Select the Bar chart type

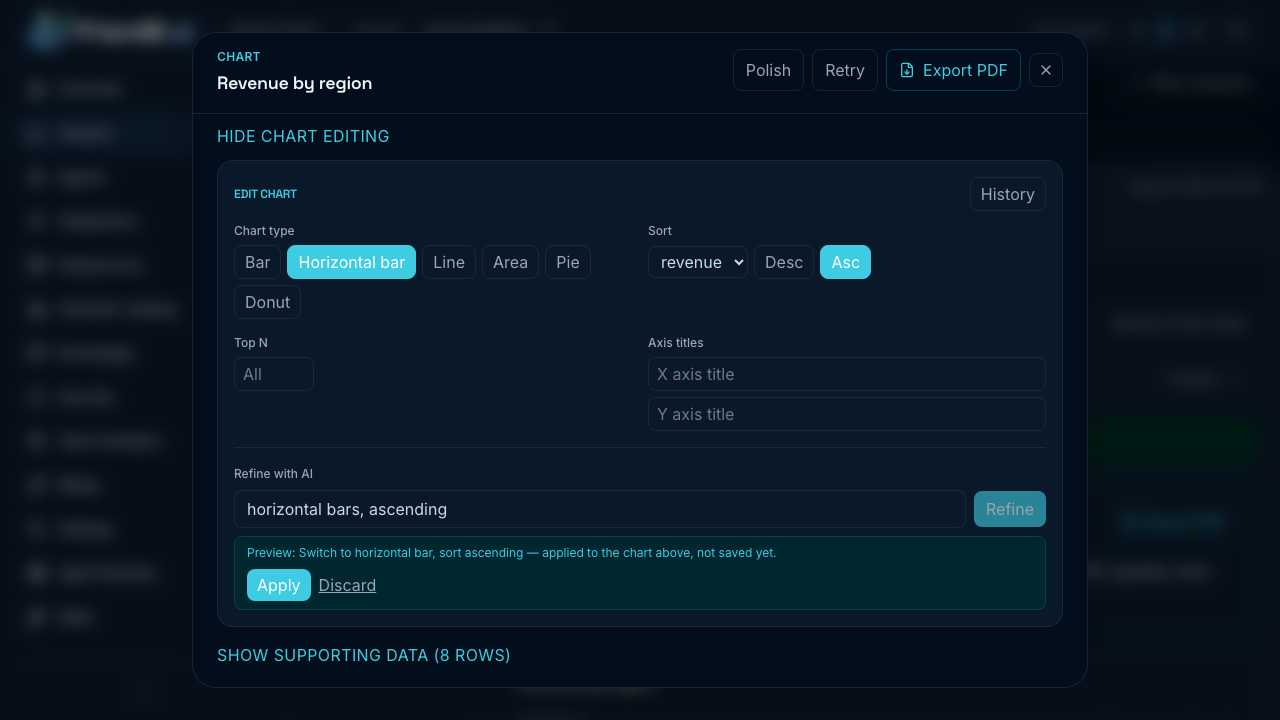click(x=258, y=262)
